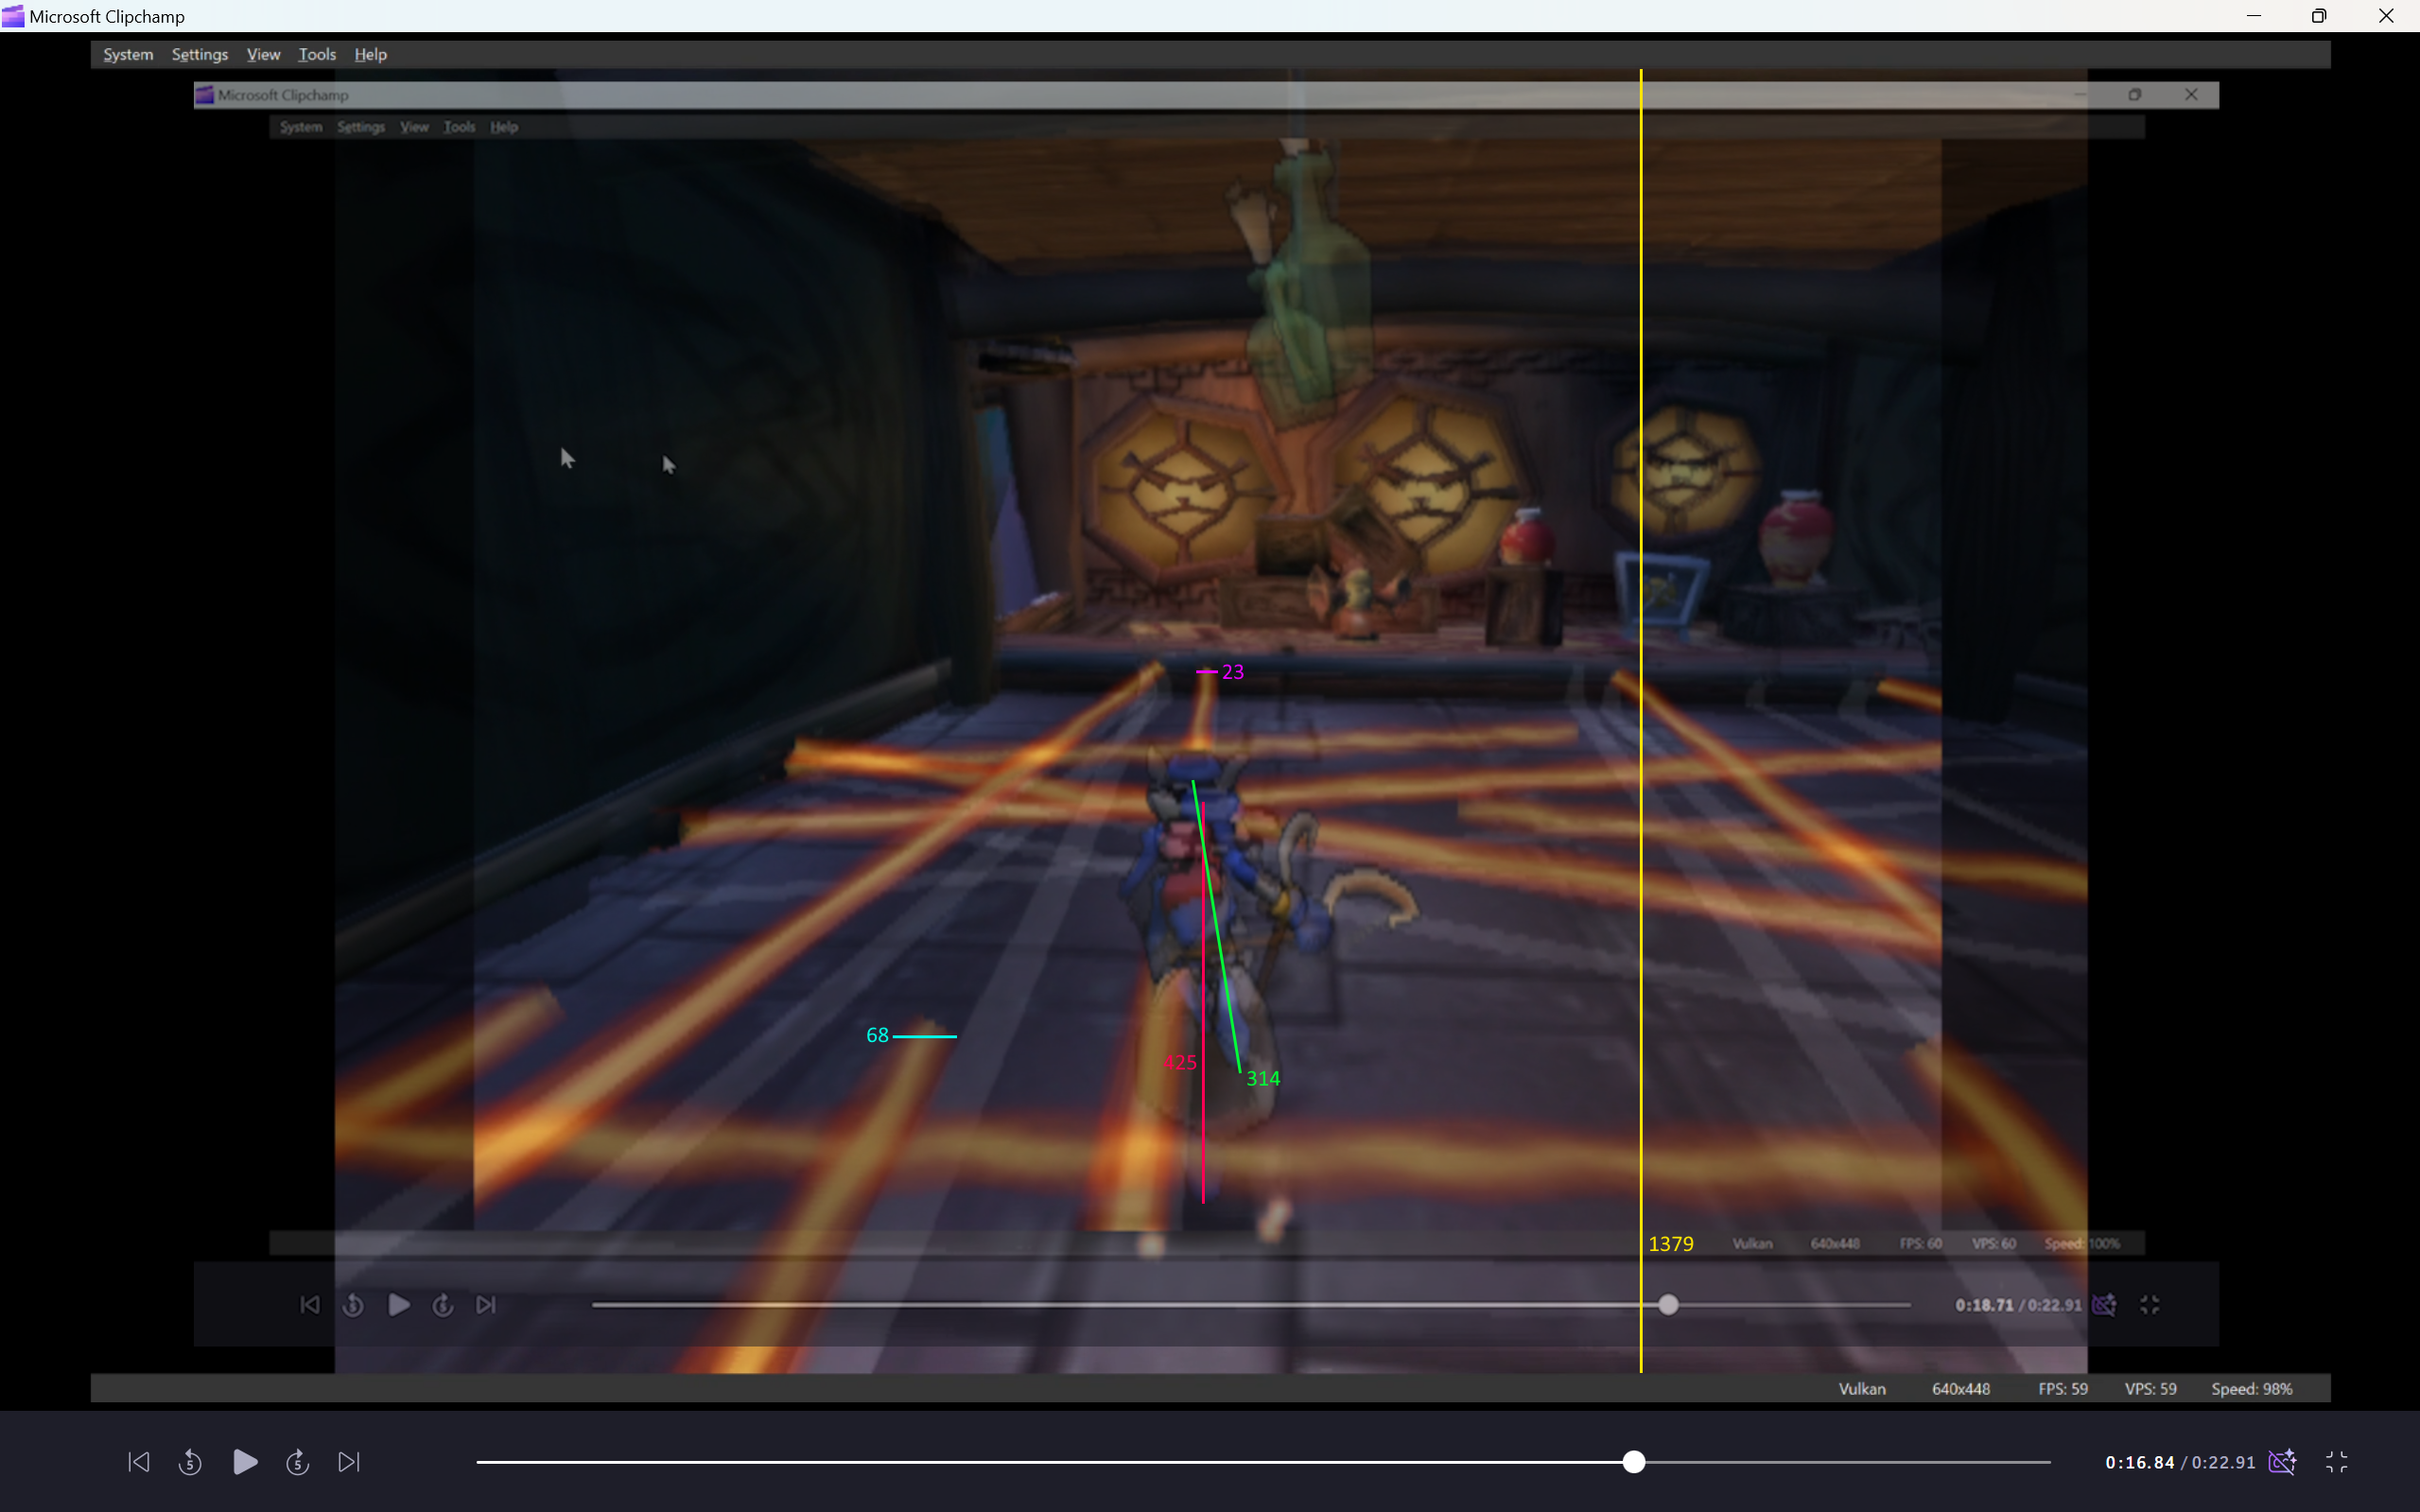
Task: Click the faded inner 0:18.71 timestamp
Action: click(x=1984, y=1305)
